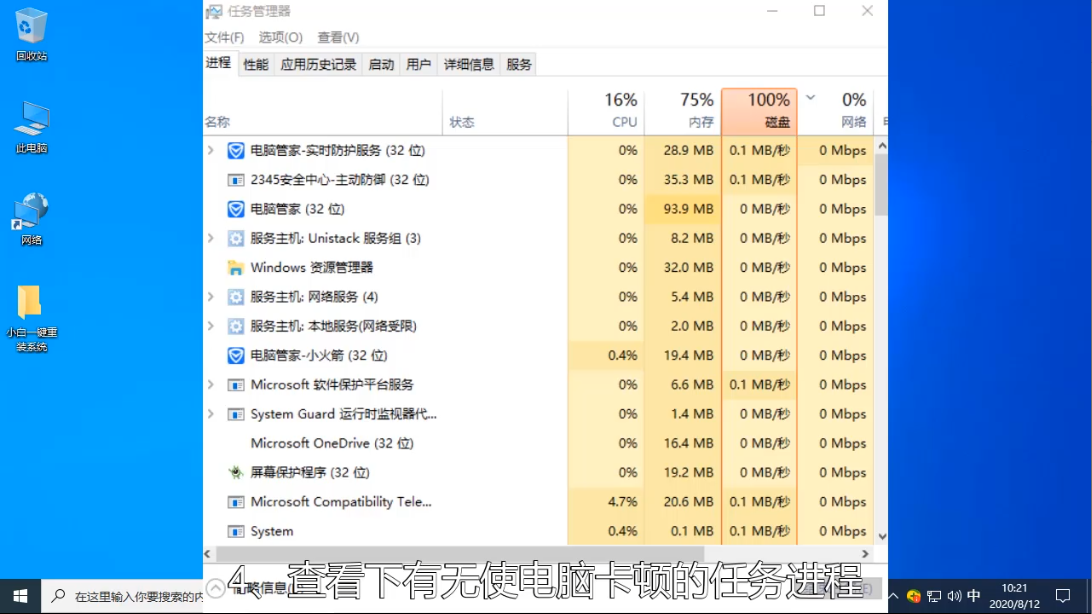Select the 2345安全中心-主动防御 process icon

coord(235,180)
